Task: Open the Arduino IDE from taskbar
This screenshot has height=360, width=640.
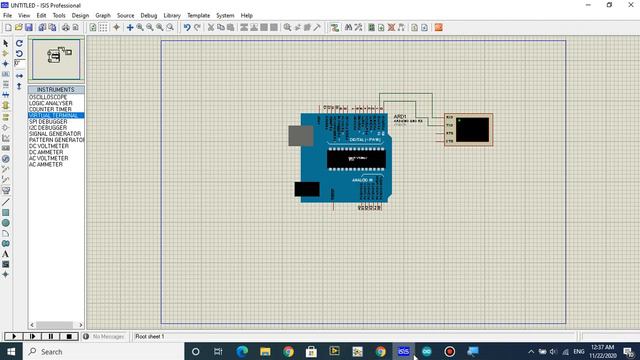Action: pos(427,351)
